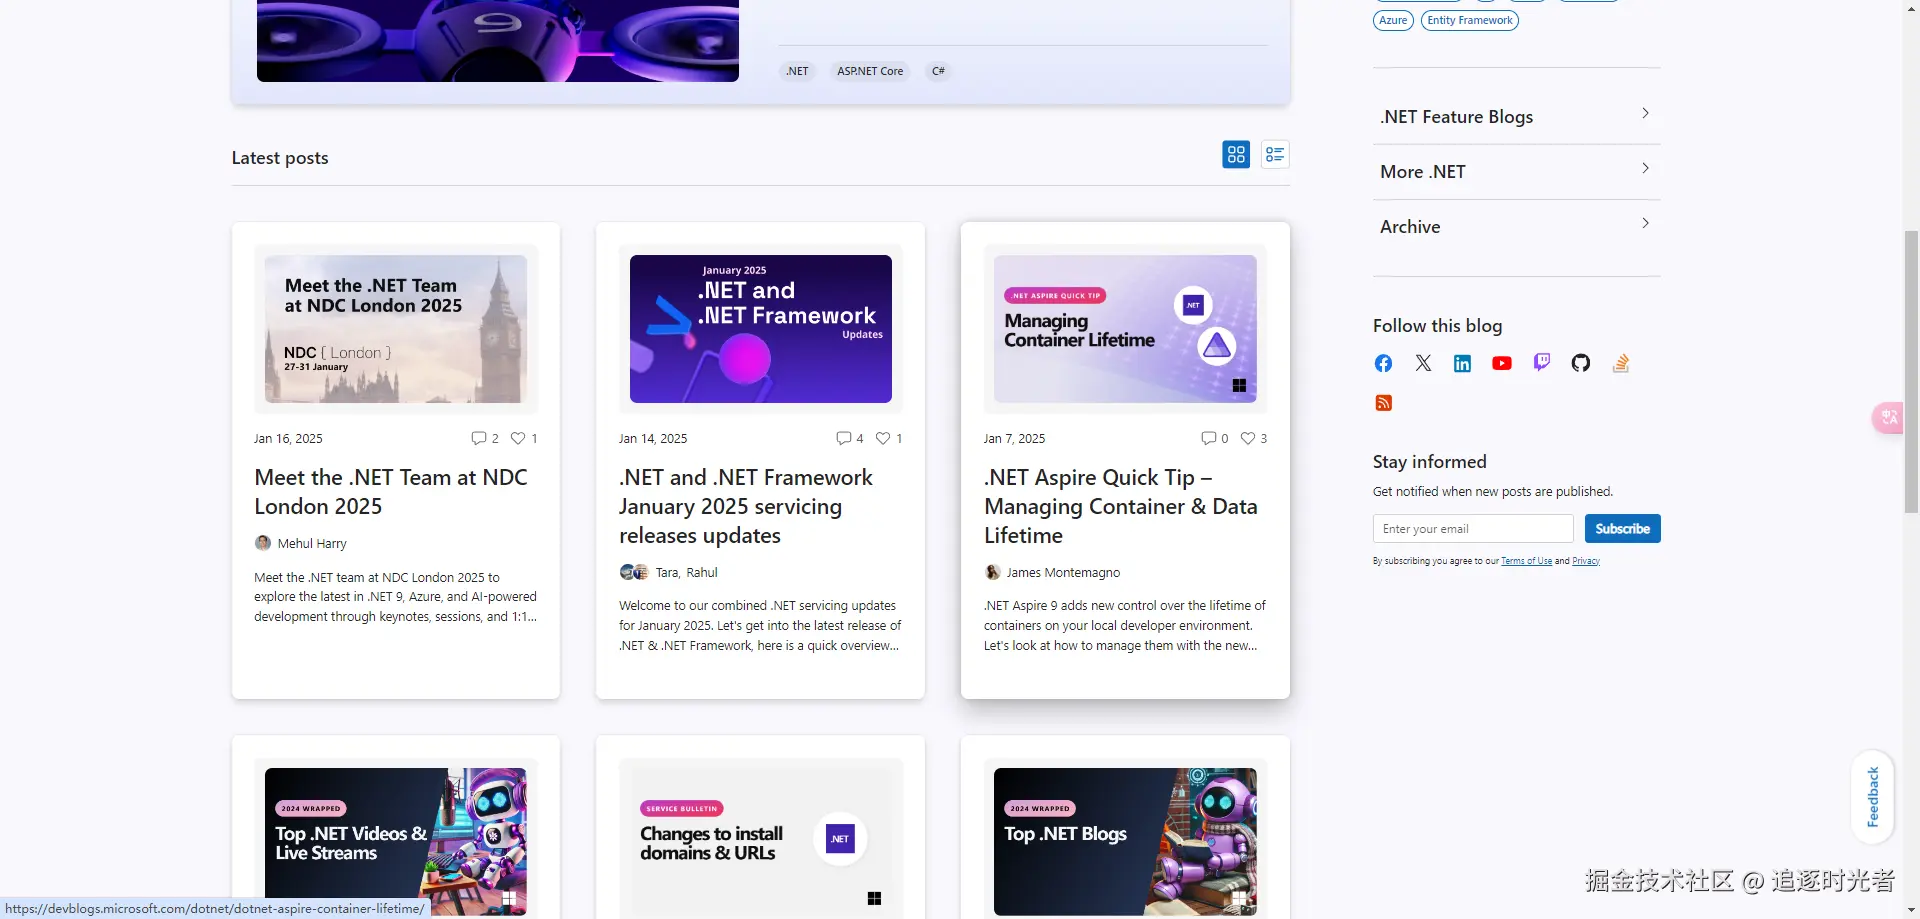The width and height of the screenshot is (1920, 919).
Task: Click the .NET tag
Action: 797,71
